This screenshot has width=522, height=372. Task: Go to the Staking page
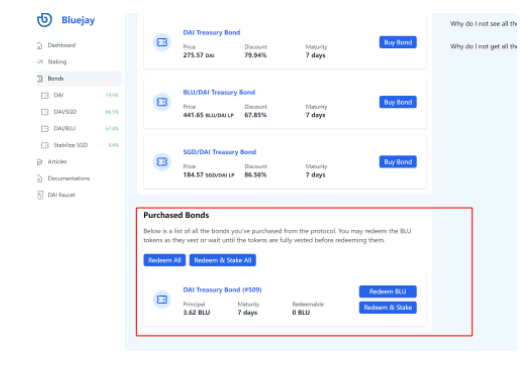57,62
